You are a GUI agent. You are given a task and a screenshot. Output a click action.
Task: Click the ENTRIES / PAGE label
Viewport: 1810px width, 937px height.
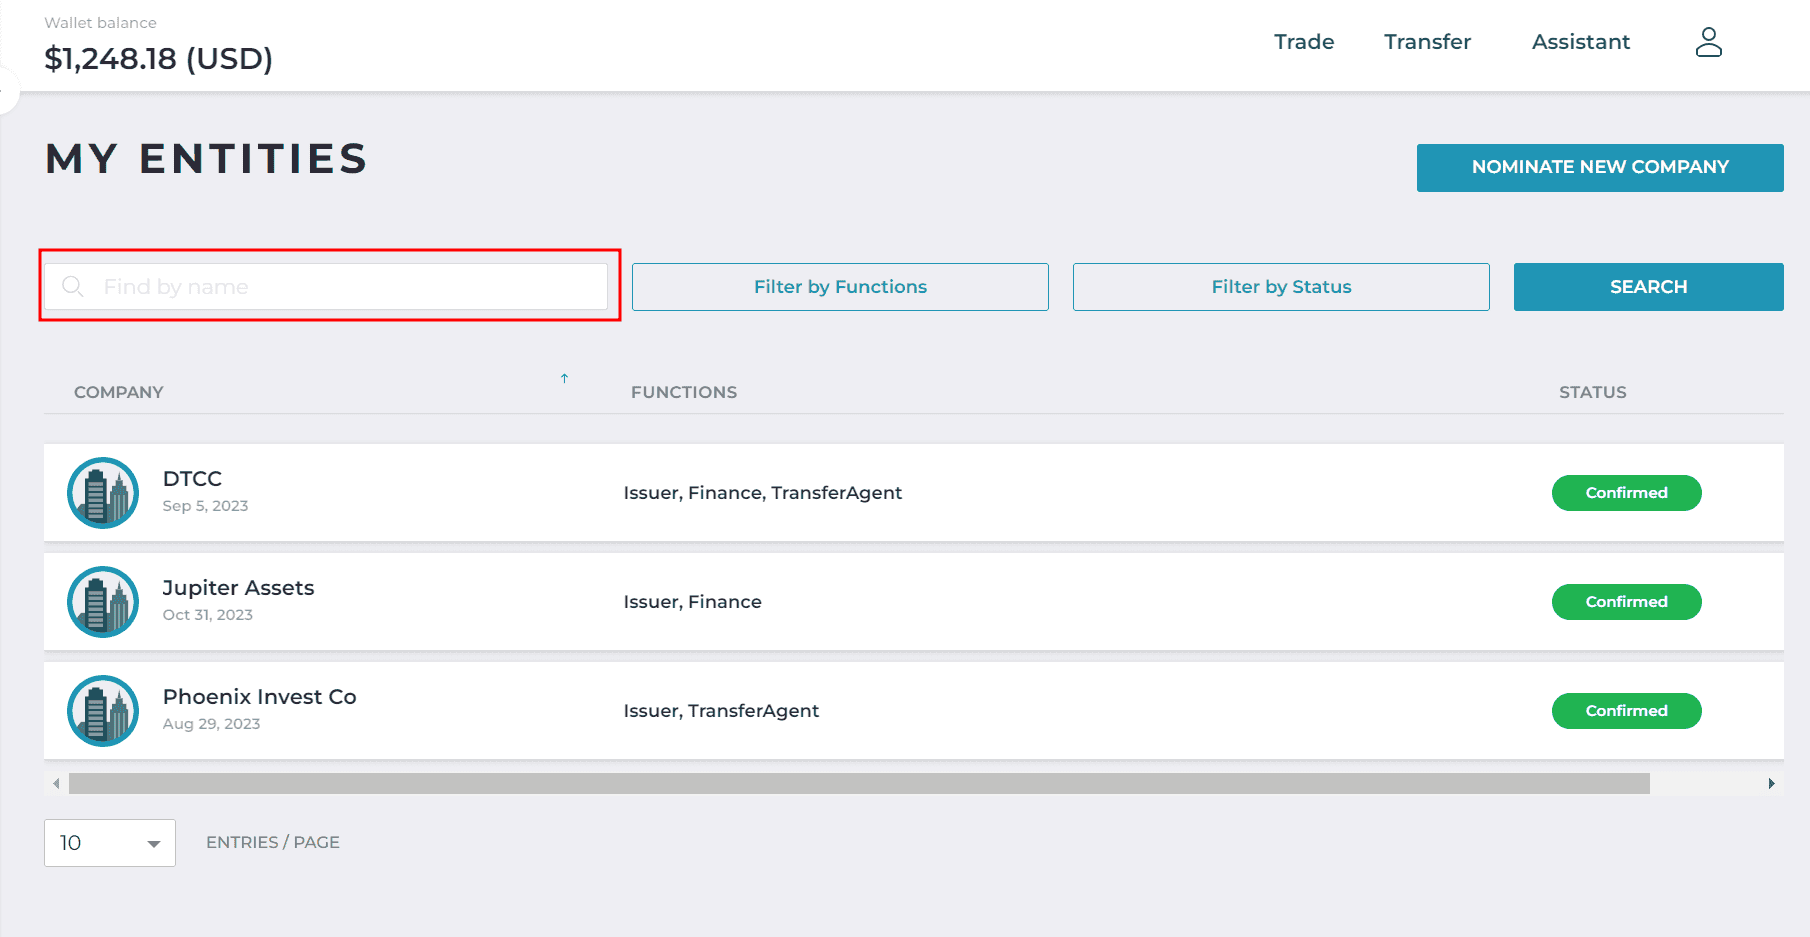coord(273,842)
